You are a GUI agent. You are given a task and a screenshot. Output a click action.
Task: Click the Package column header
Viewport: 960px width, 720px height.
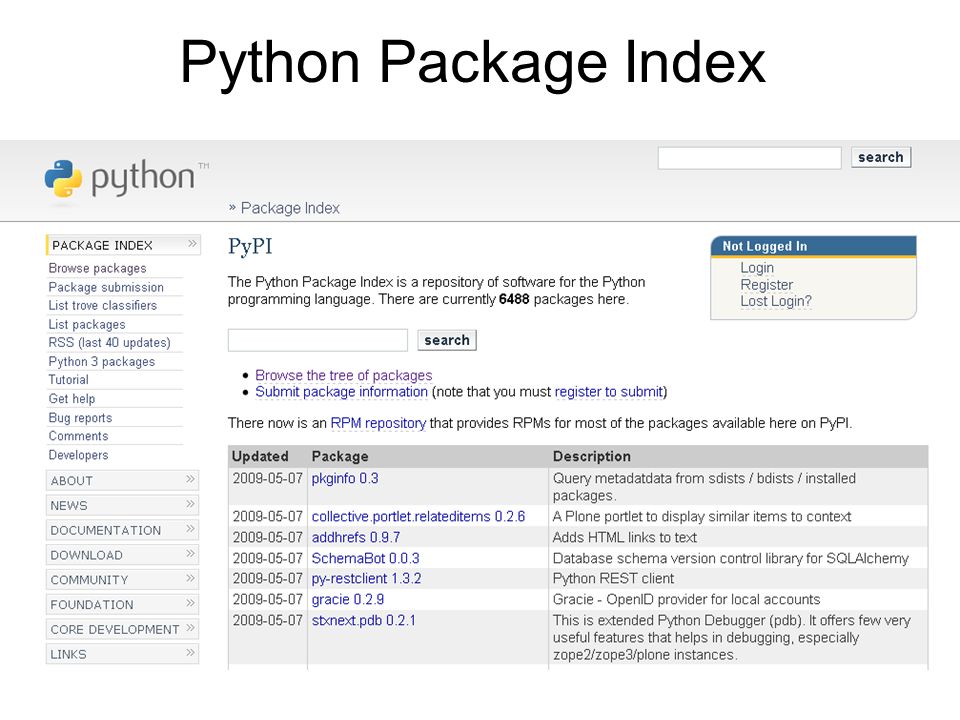(x=340, y=457)
